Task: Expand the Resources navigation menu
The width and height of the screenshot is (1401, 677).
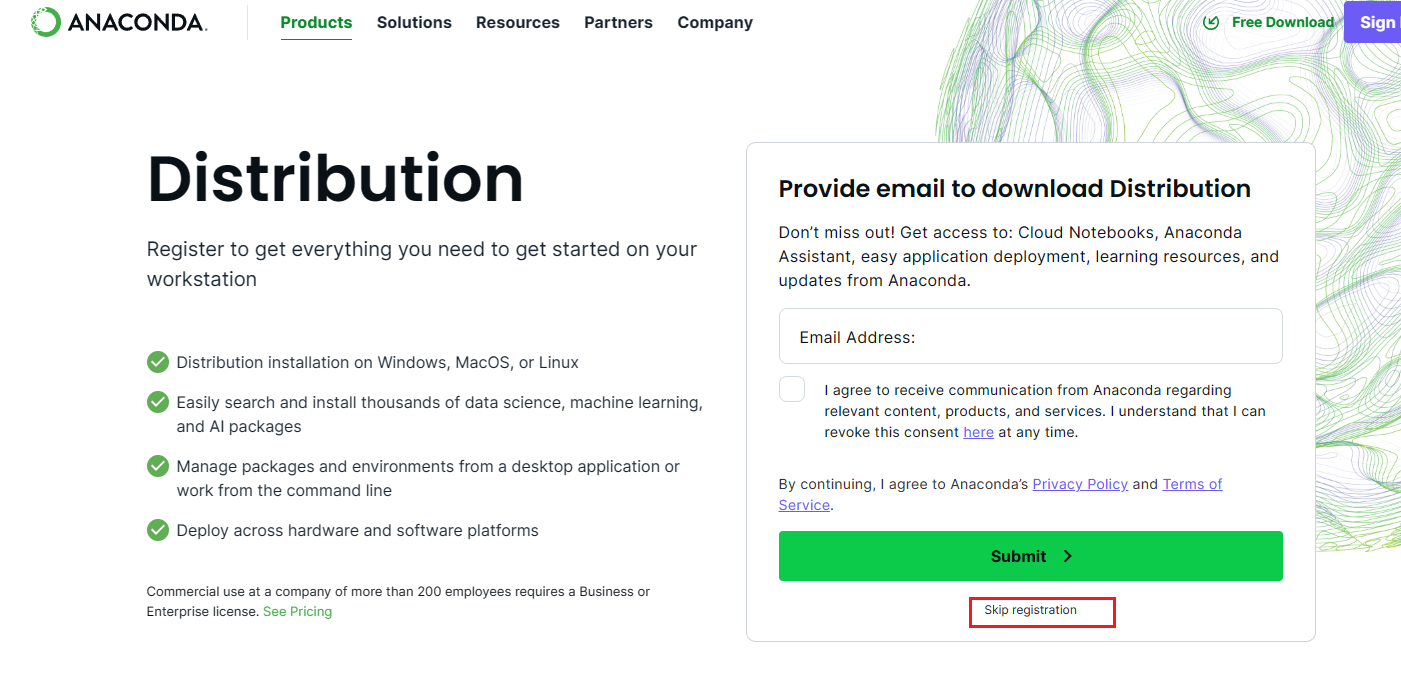Action: pos(518,22)
